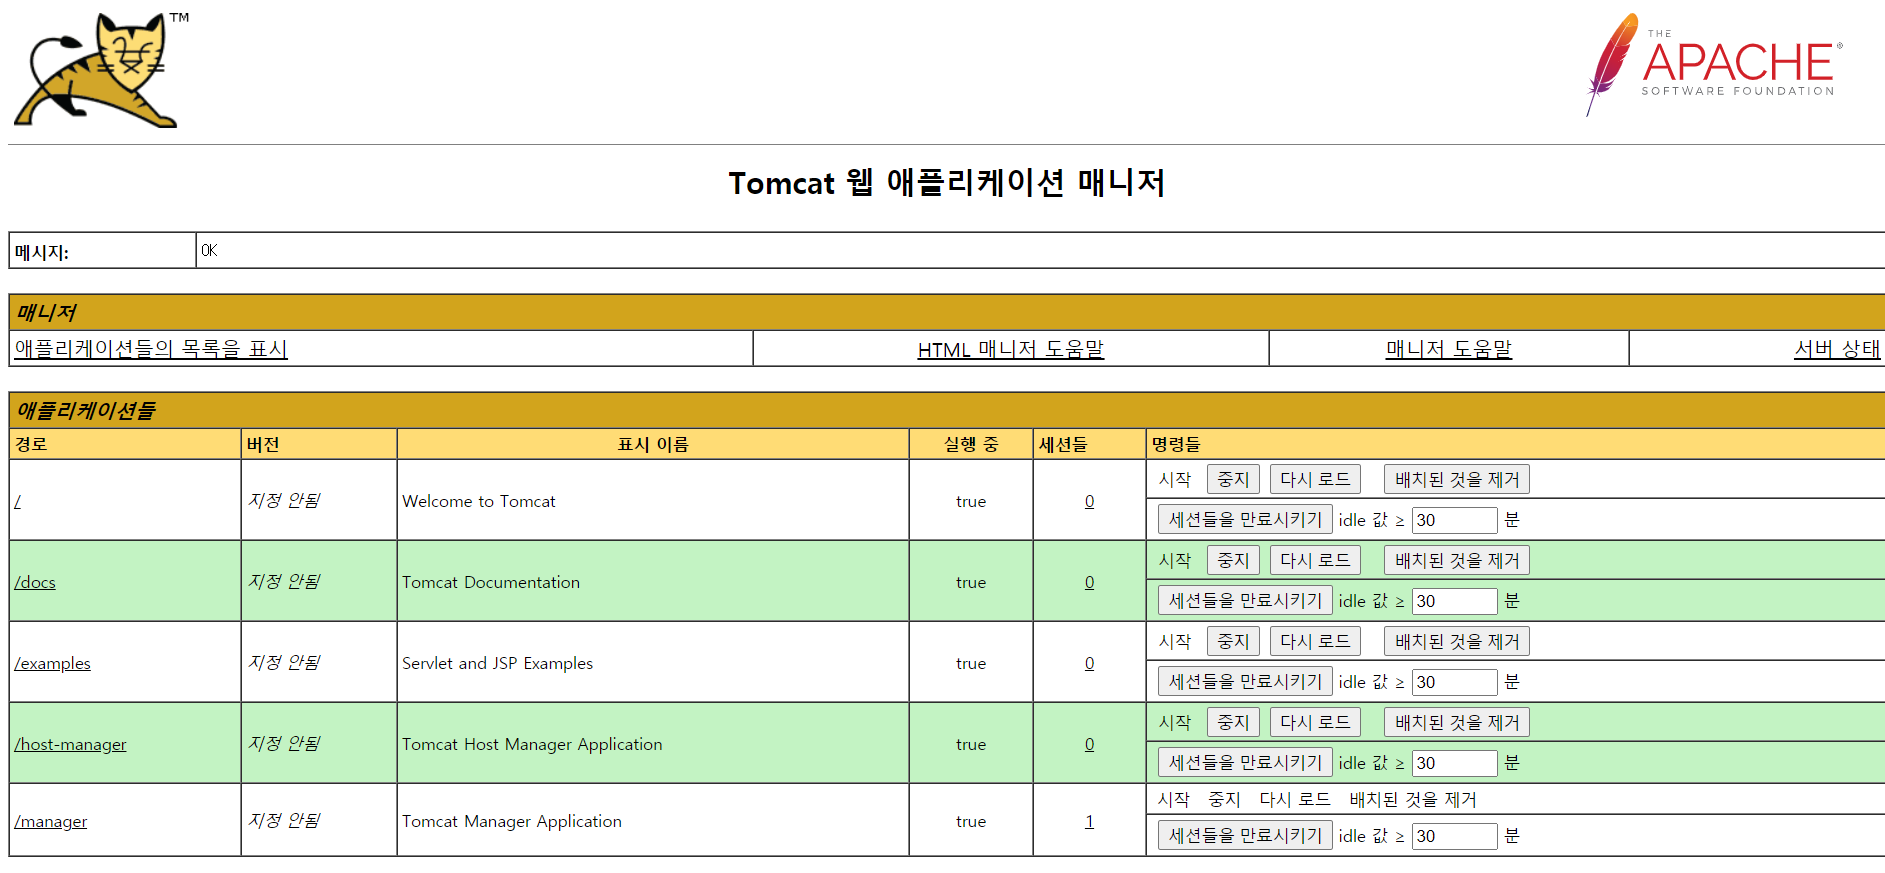Expire sessions for the /host-manager application

[x=1245, y=763]
